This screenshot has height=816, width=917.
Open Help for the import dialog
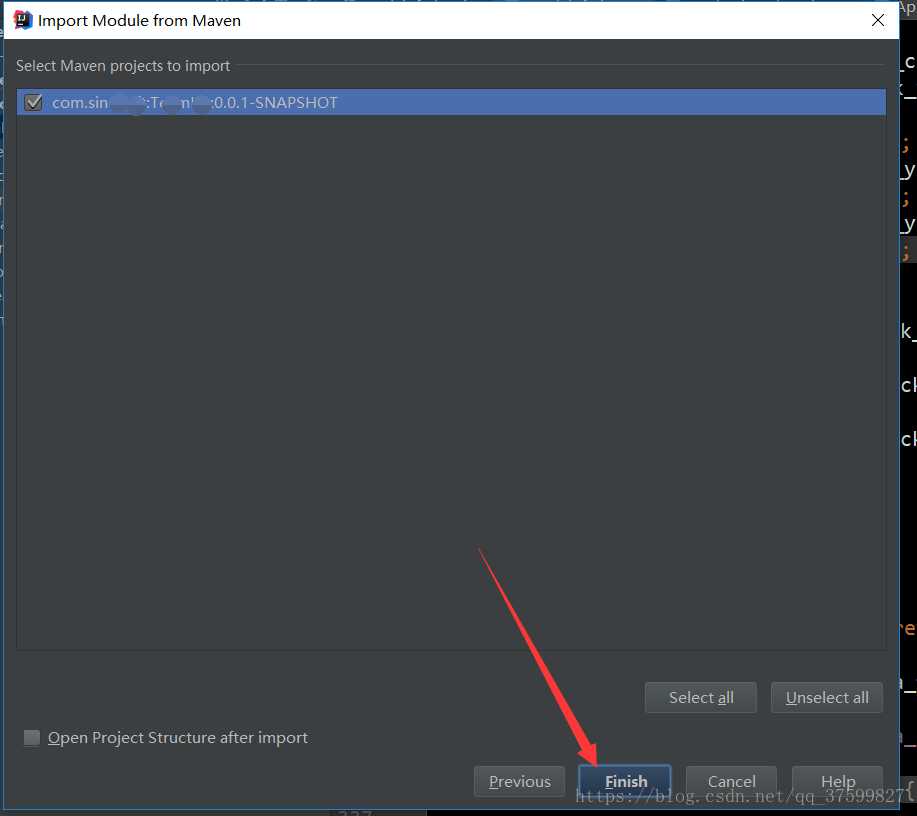coord(837,781)
